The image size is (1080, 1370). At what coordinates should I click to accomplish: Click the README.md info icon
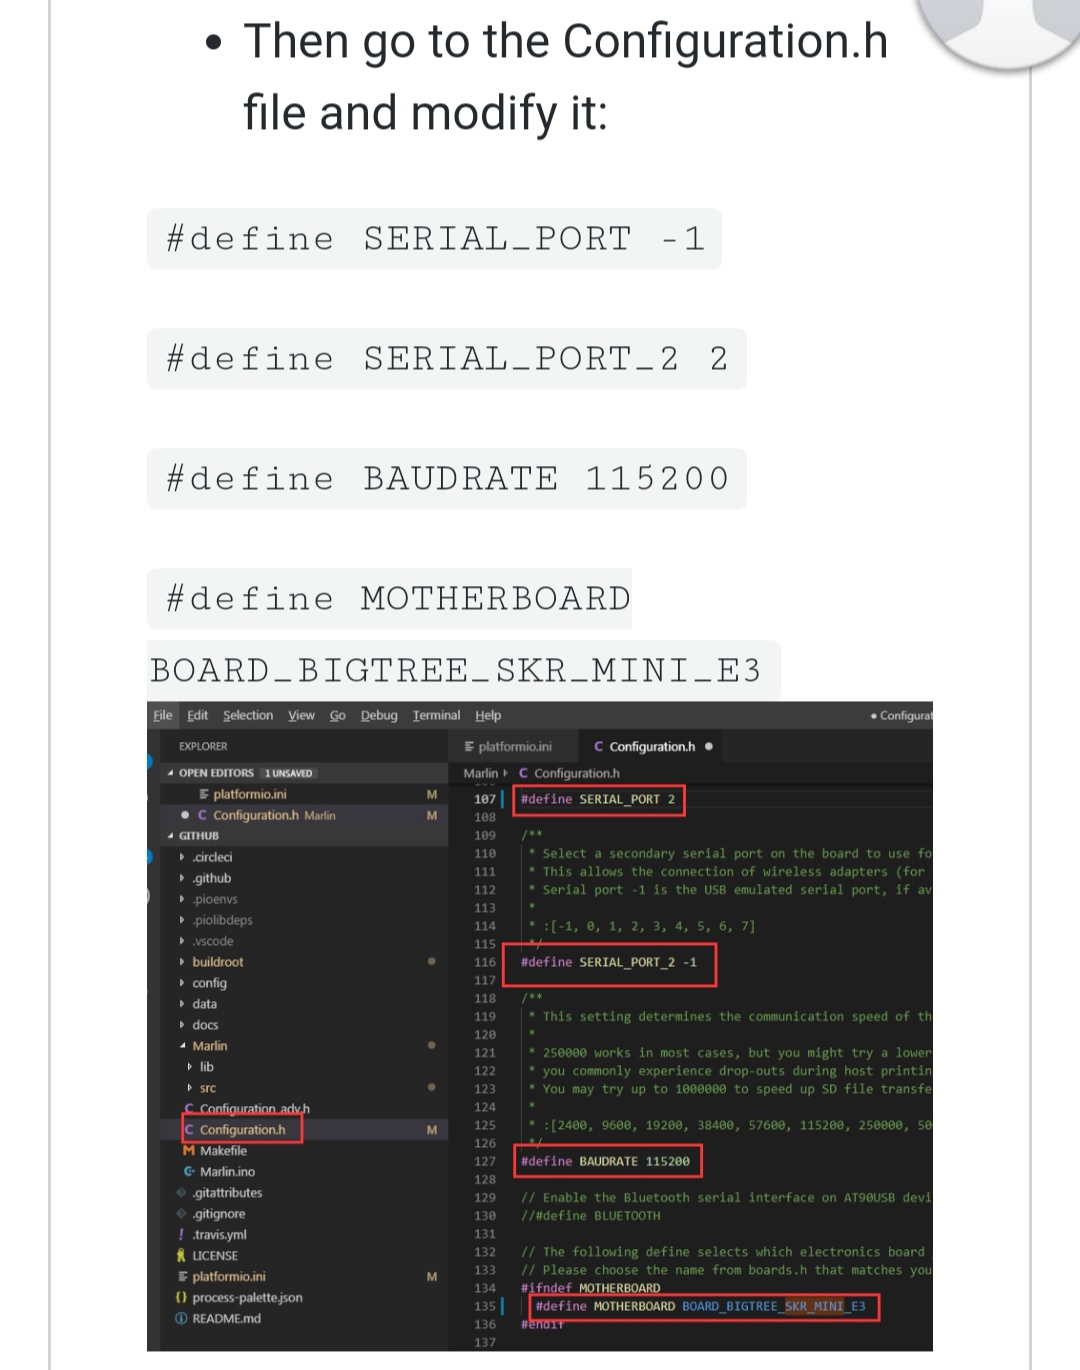pyautogui.click(x=182, y=1319)
